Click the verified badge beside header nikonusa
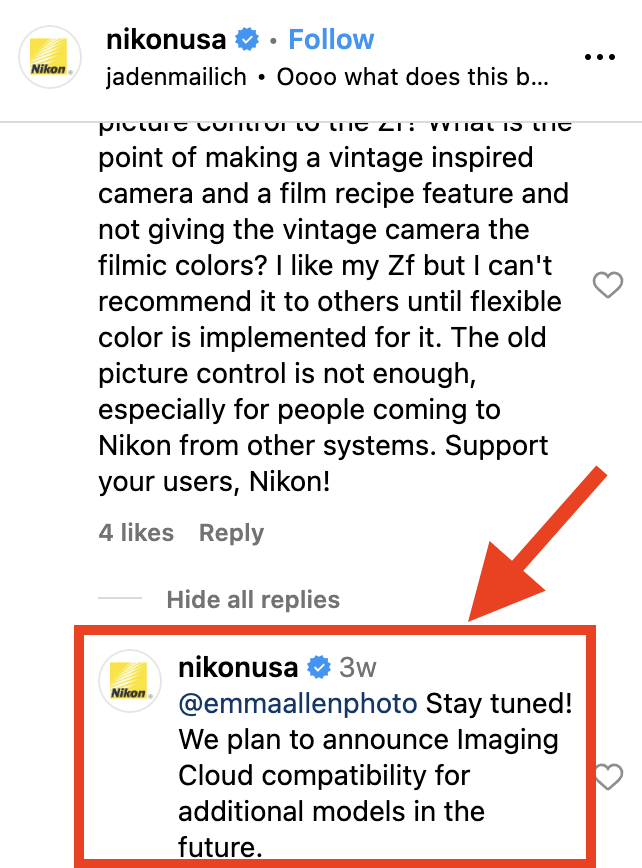Image resolution: width=642 pixels, height=868 pixels. (x=246, y=40)
